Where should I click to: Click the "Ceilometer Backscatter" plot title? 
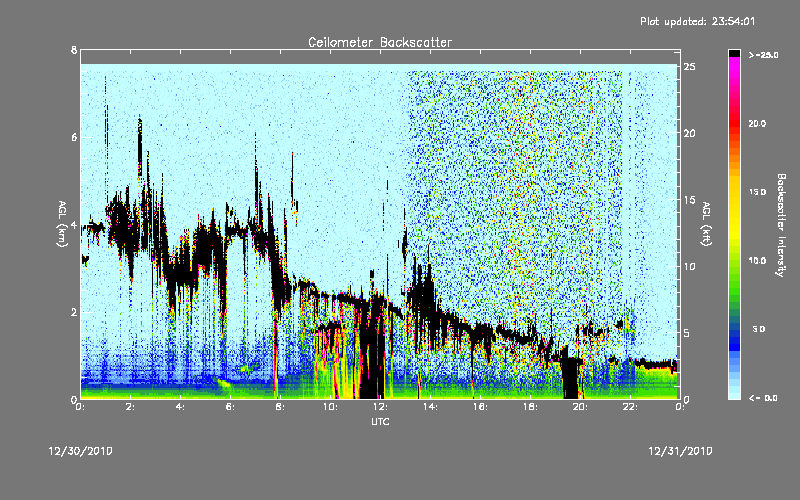tap(380, 42)
